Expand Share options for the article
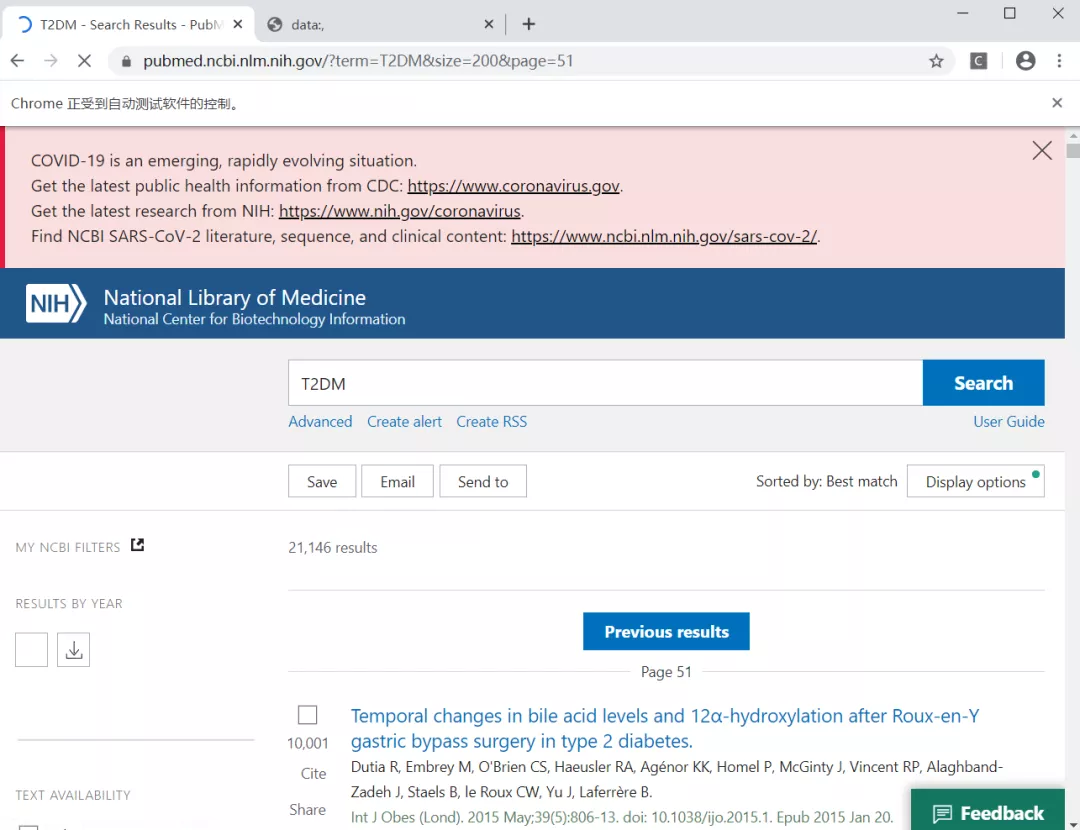Screen dimensions: 1080x830 pyautogui.click(x=307, y=809)
